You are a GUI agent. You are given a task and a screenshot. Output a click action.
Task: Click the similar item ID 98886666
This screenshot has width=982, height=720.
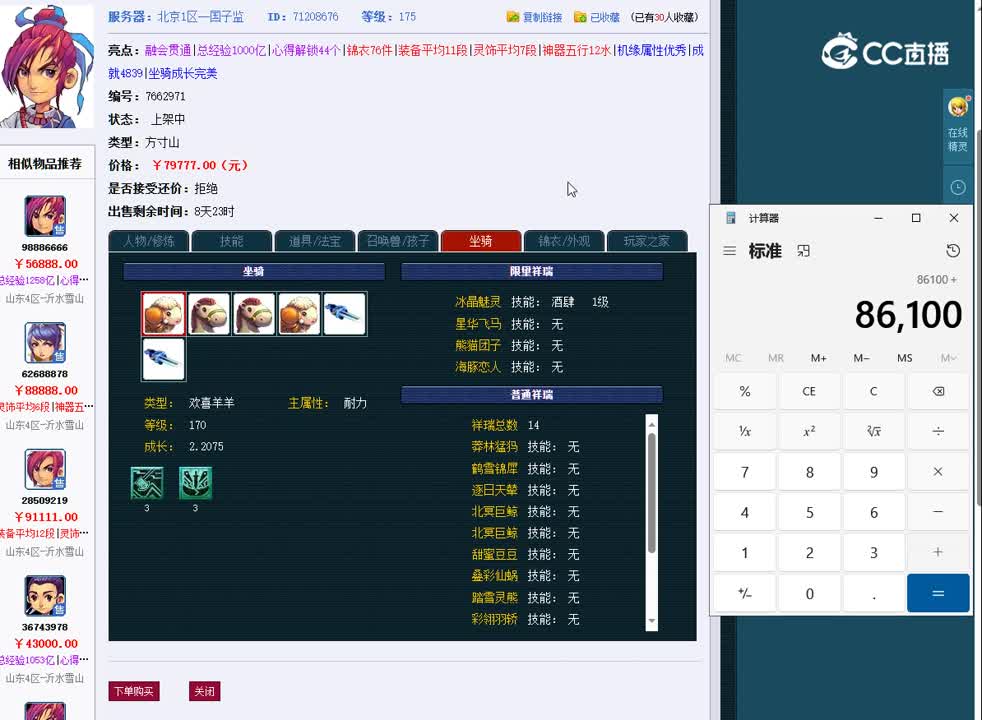(x=45, y=247)
